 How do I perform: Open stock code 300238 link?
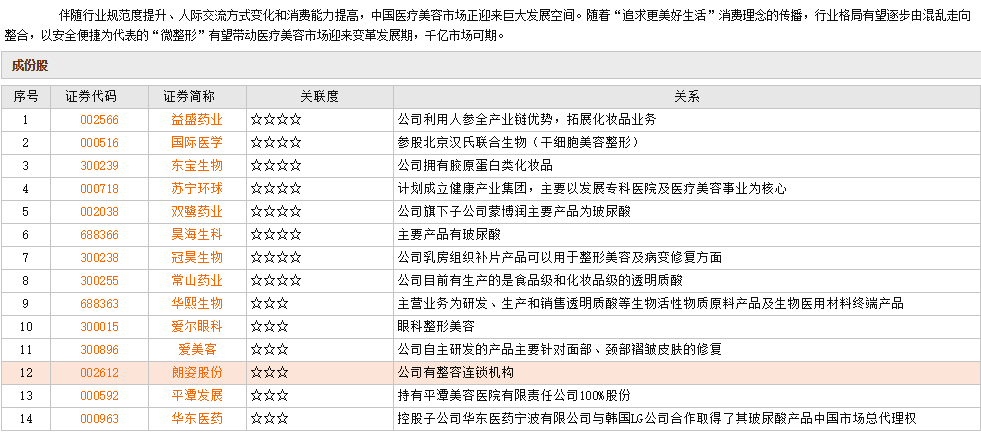click(99, 257)
